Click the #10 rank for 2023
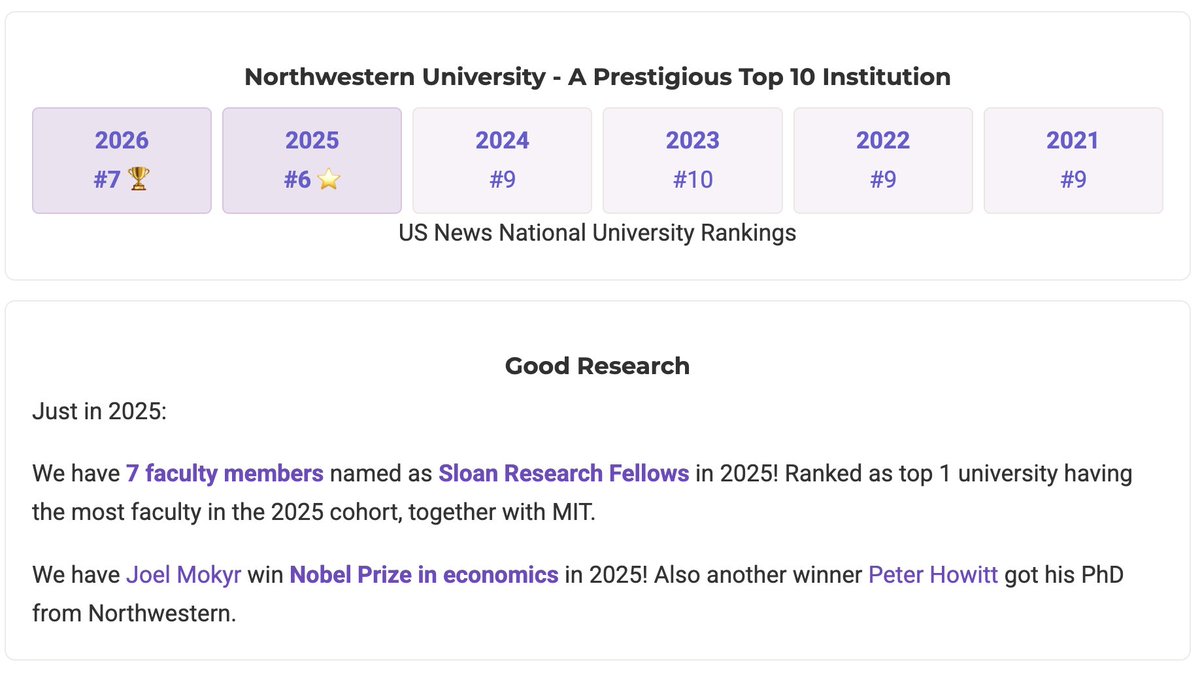The height and width of the screenshot is (675, 1200). tap(692, 181)
